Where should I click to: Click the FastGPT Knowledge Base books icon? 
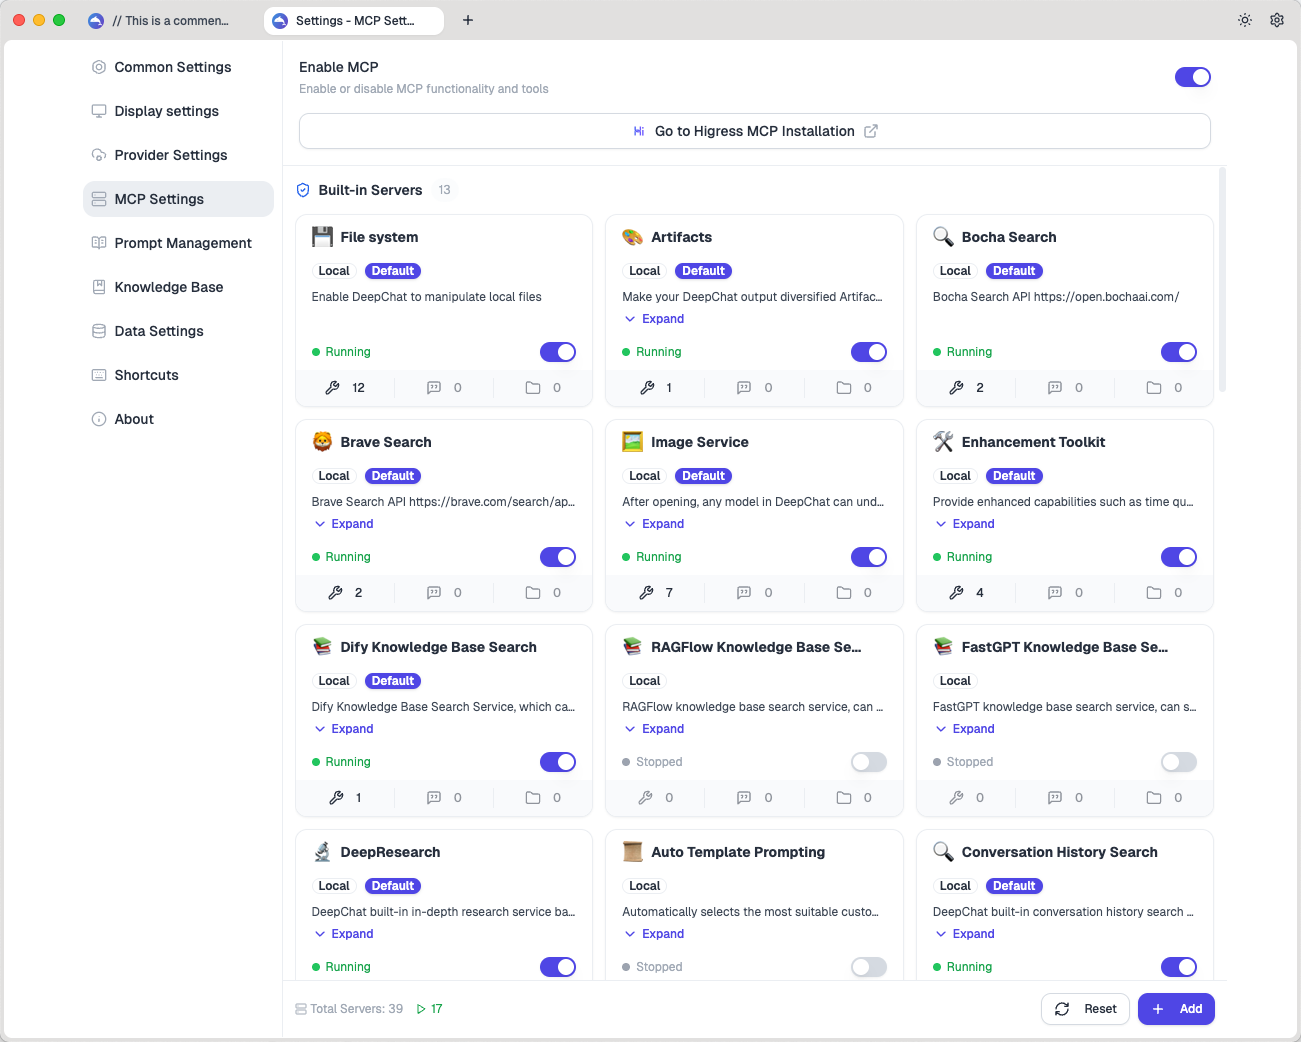(943, 647)
